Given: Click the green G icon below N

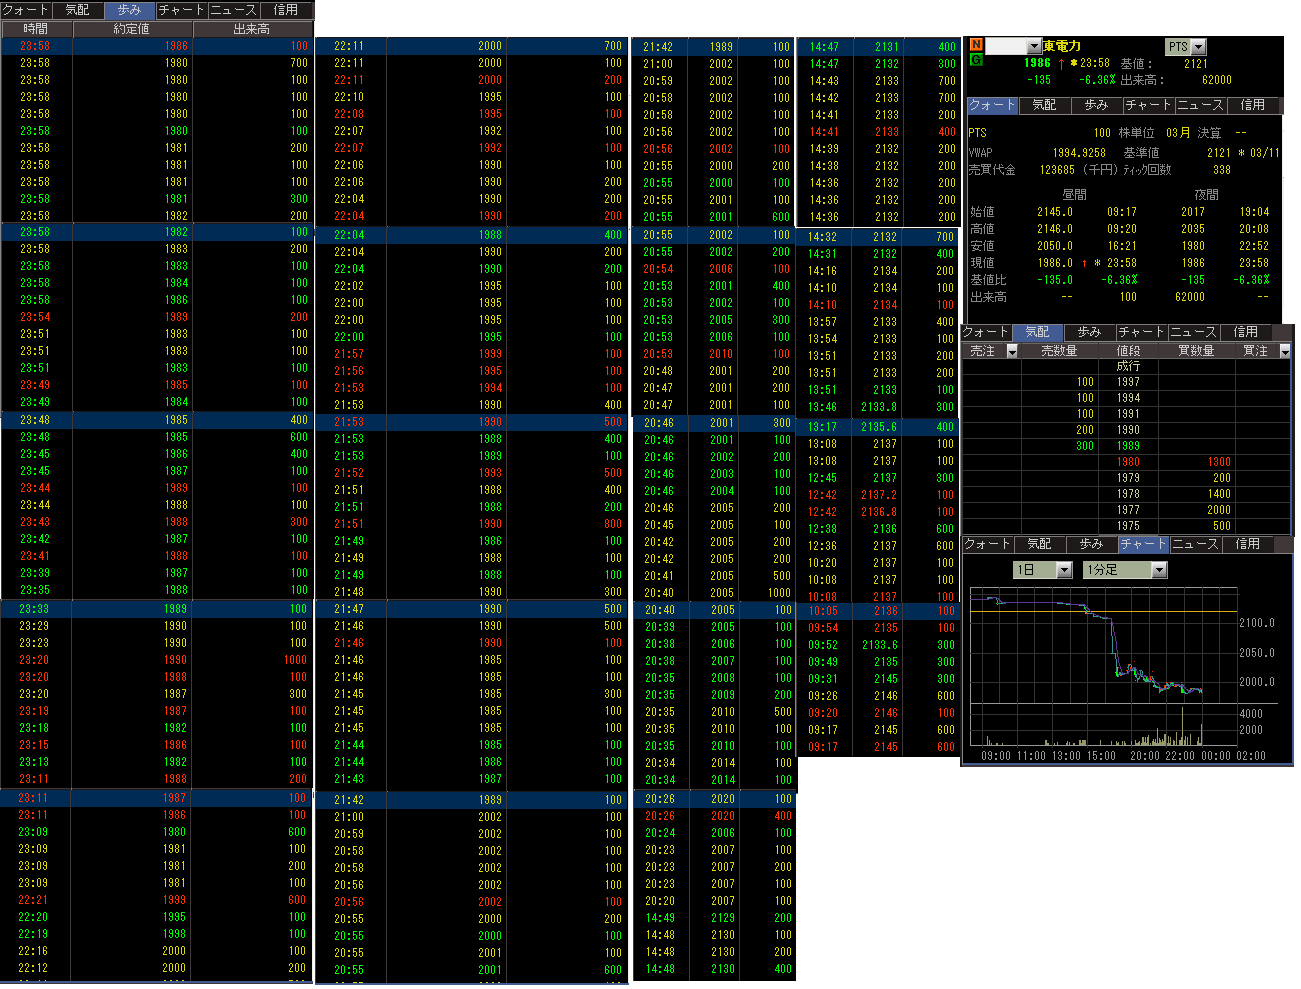Looking at the screenshot, I should tap(976, 60).
